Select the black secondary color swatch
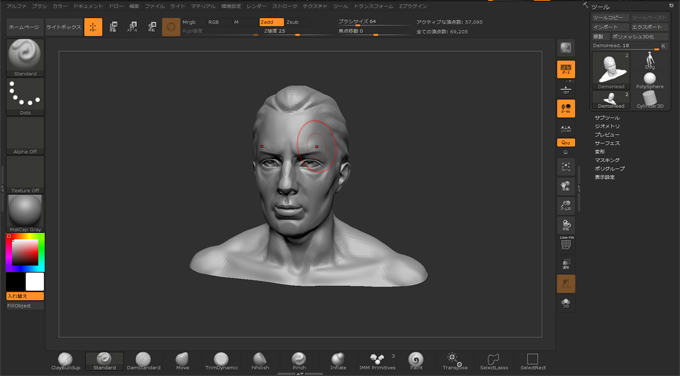The height and width of the screenshot is (376, 680). (15, 282)
